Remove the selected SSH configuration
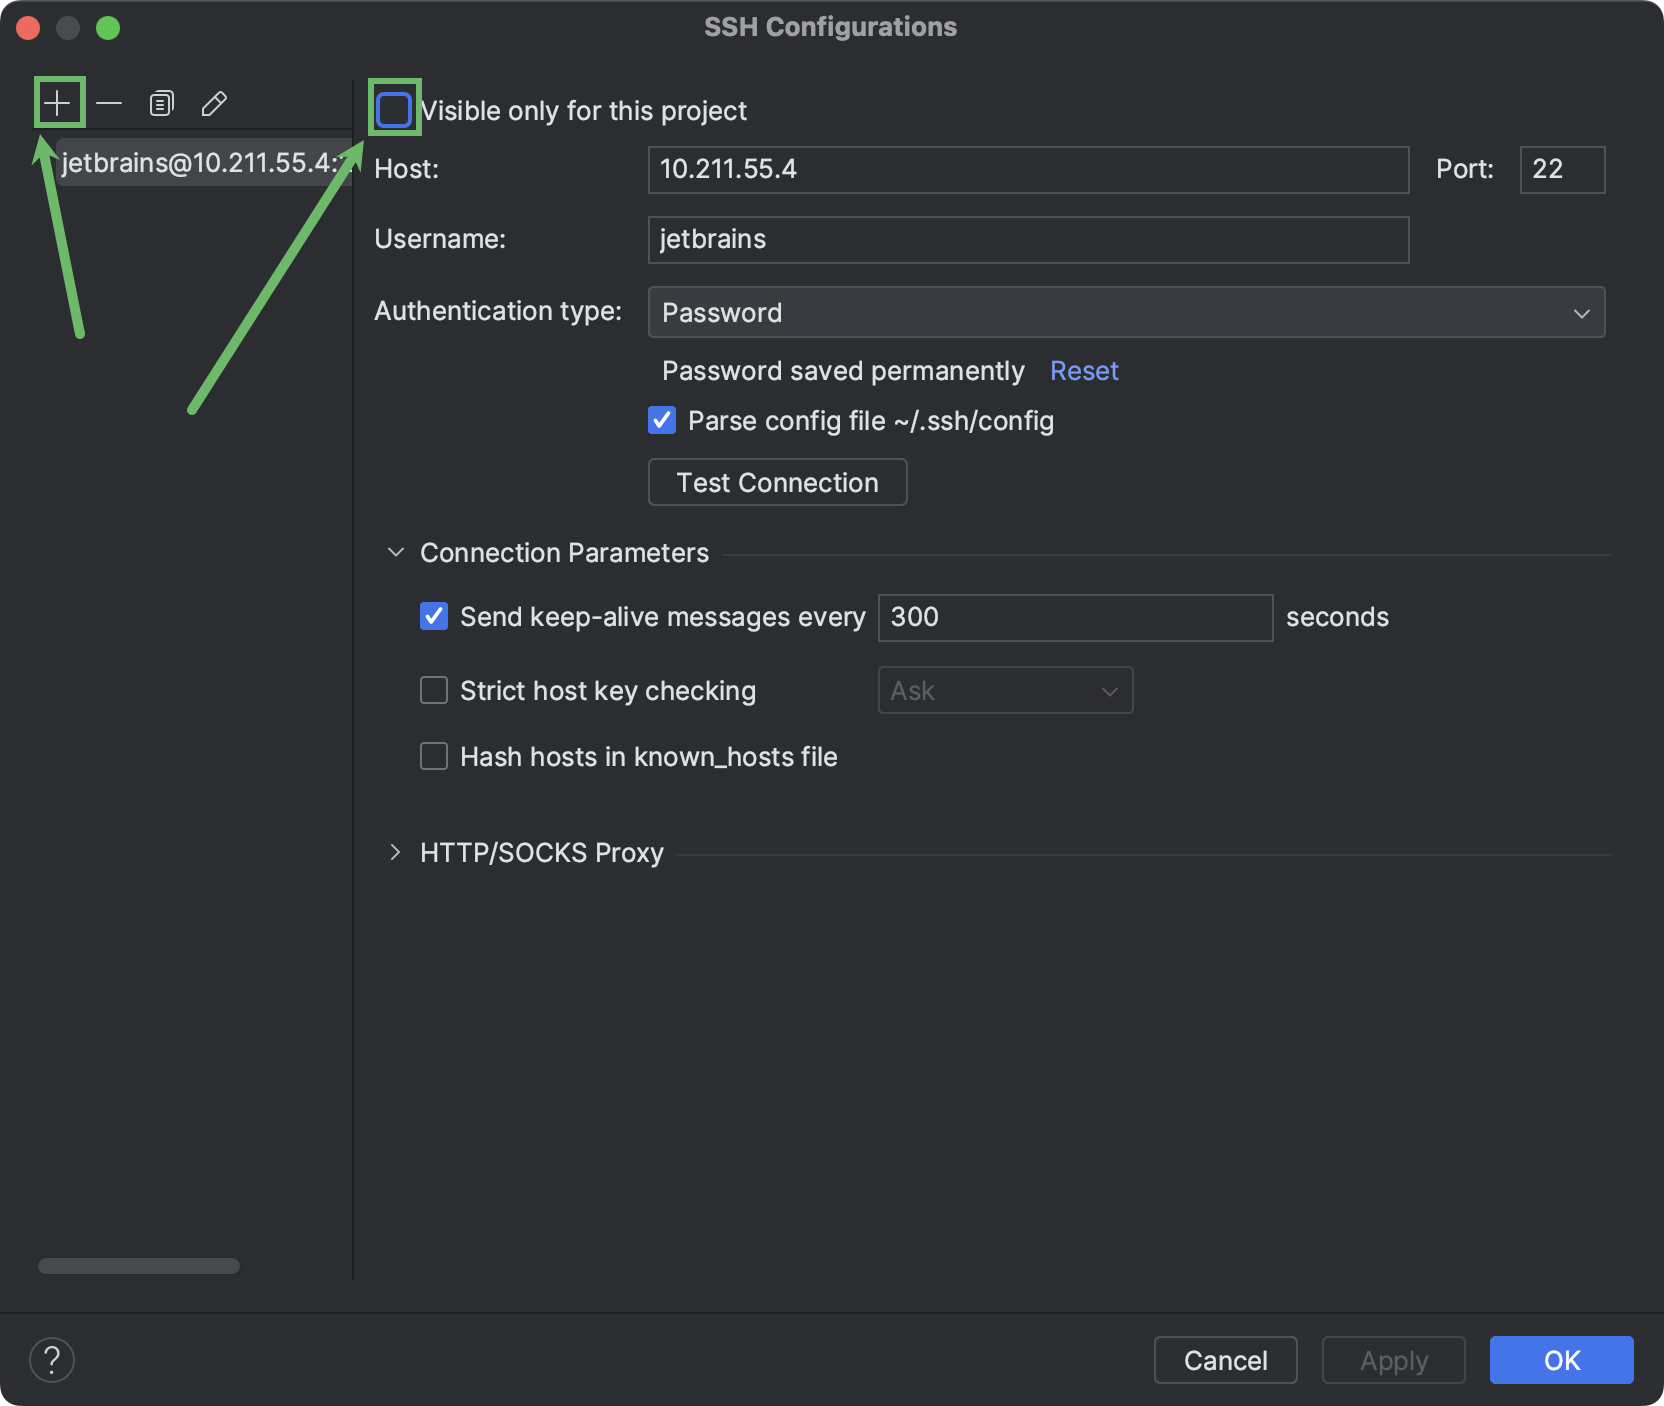 click(x=109, y=102)
